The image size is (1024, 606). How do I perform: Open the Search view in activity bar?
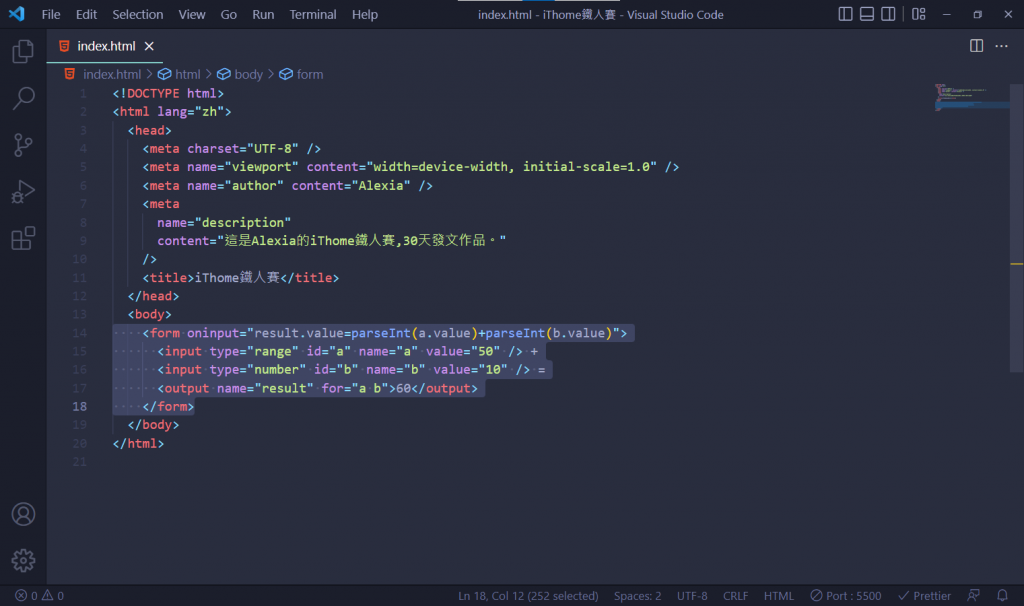pos(23,99)
